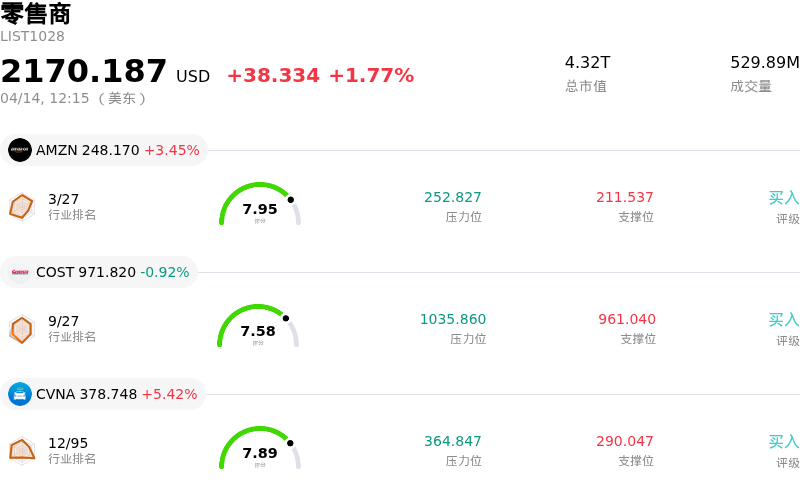Viewport: 800px width, 488px height.
Task: Click the AMZN 7.95 score gauge
Action: pos(260,206)
